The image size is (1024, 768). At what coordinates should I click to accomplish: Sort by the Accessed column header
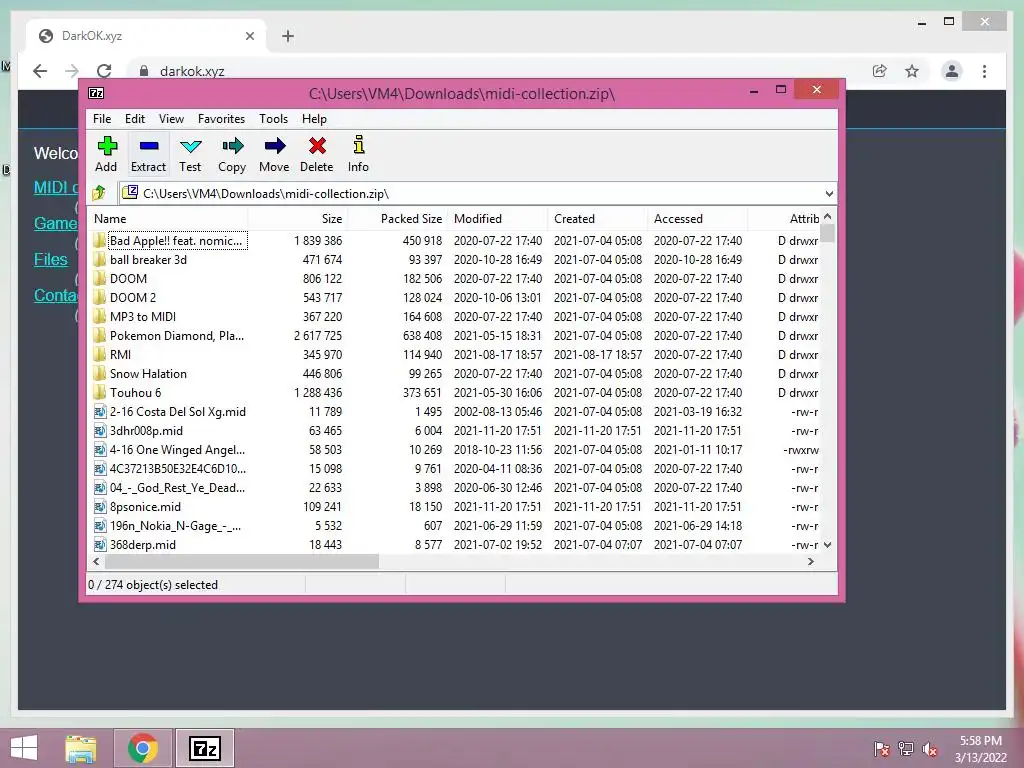(x=697, y=219)
